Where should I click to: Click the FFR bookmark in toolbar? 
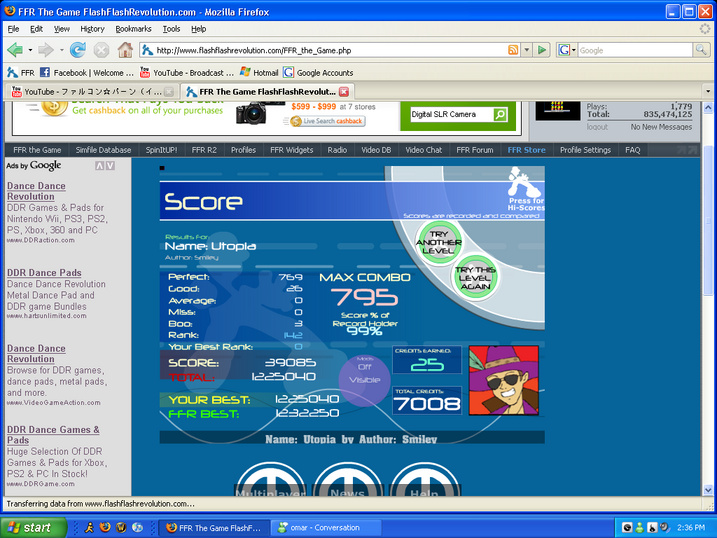coord(21,73)
